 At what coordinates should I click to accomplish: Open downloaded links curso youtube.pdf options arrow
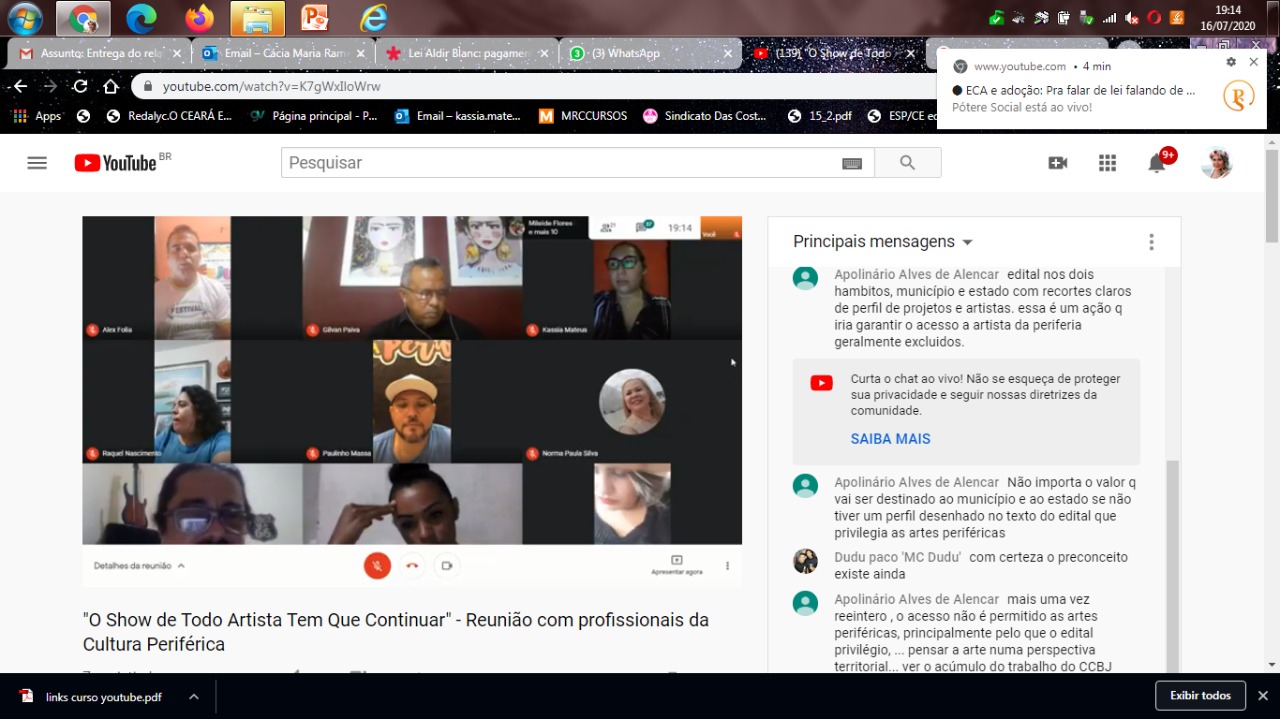pyautogui.click(x=194, y=697)
